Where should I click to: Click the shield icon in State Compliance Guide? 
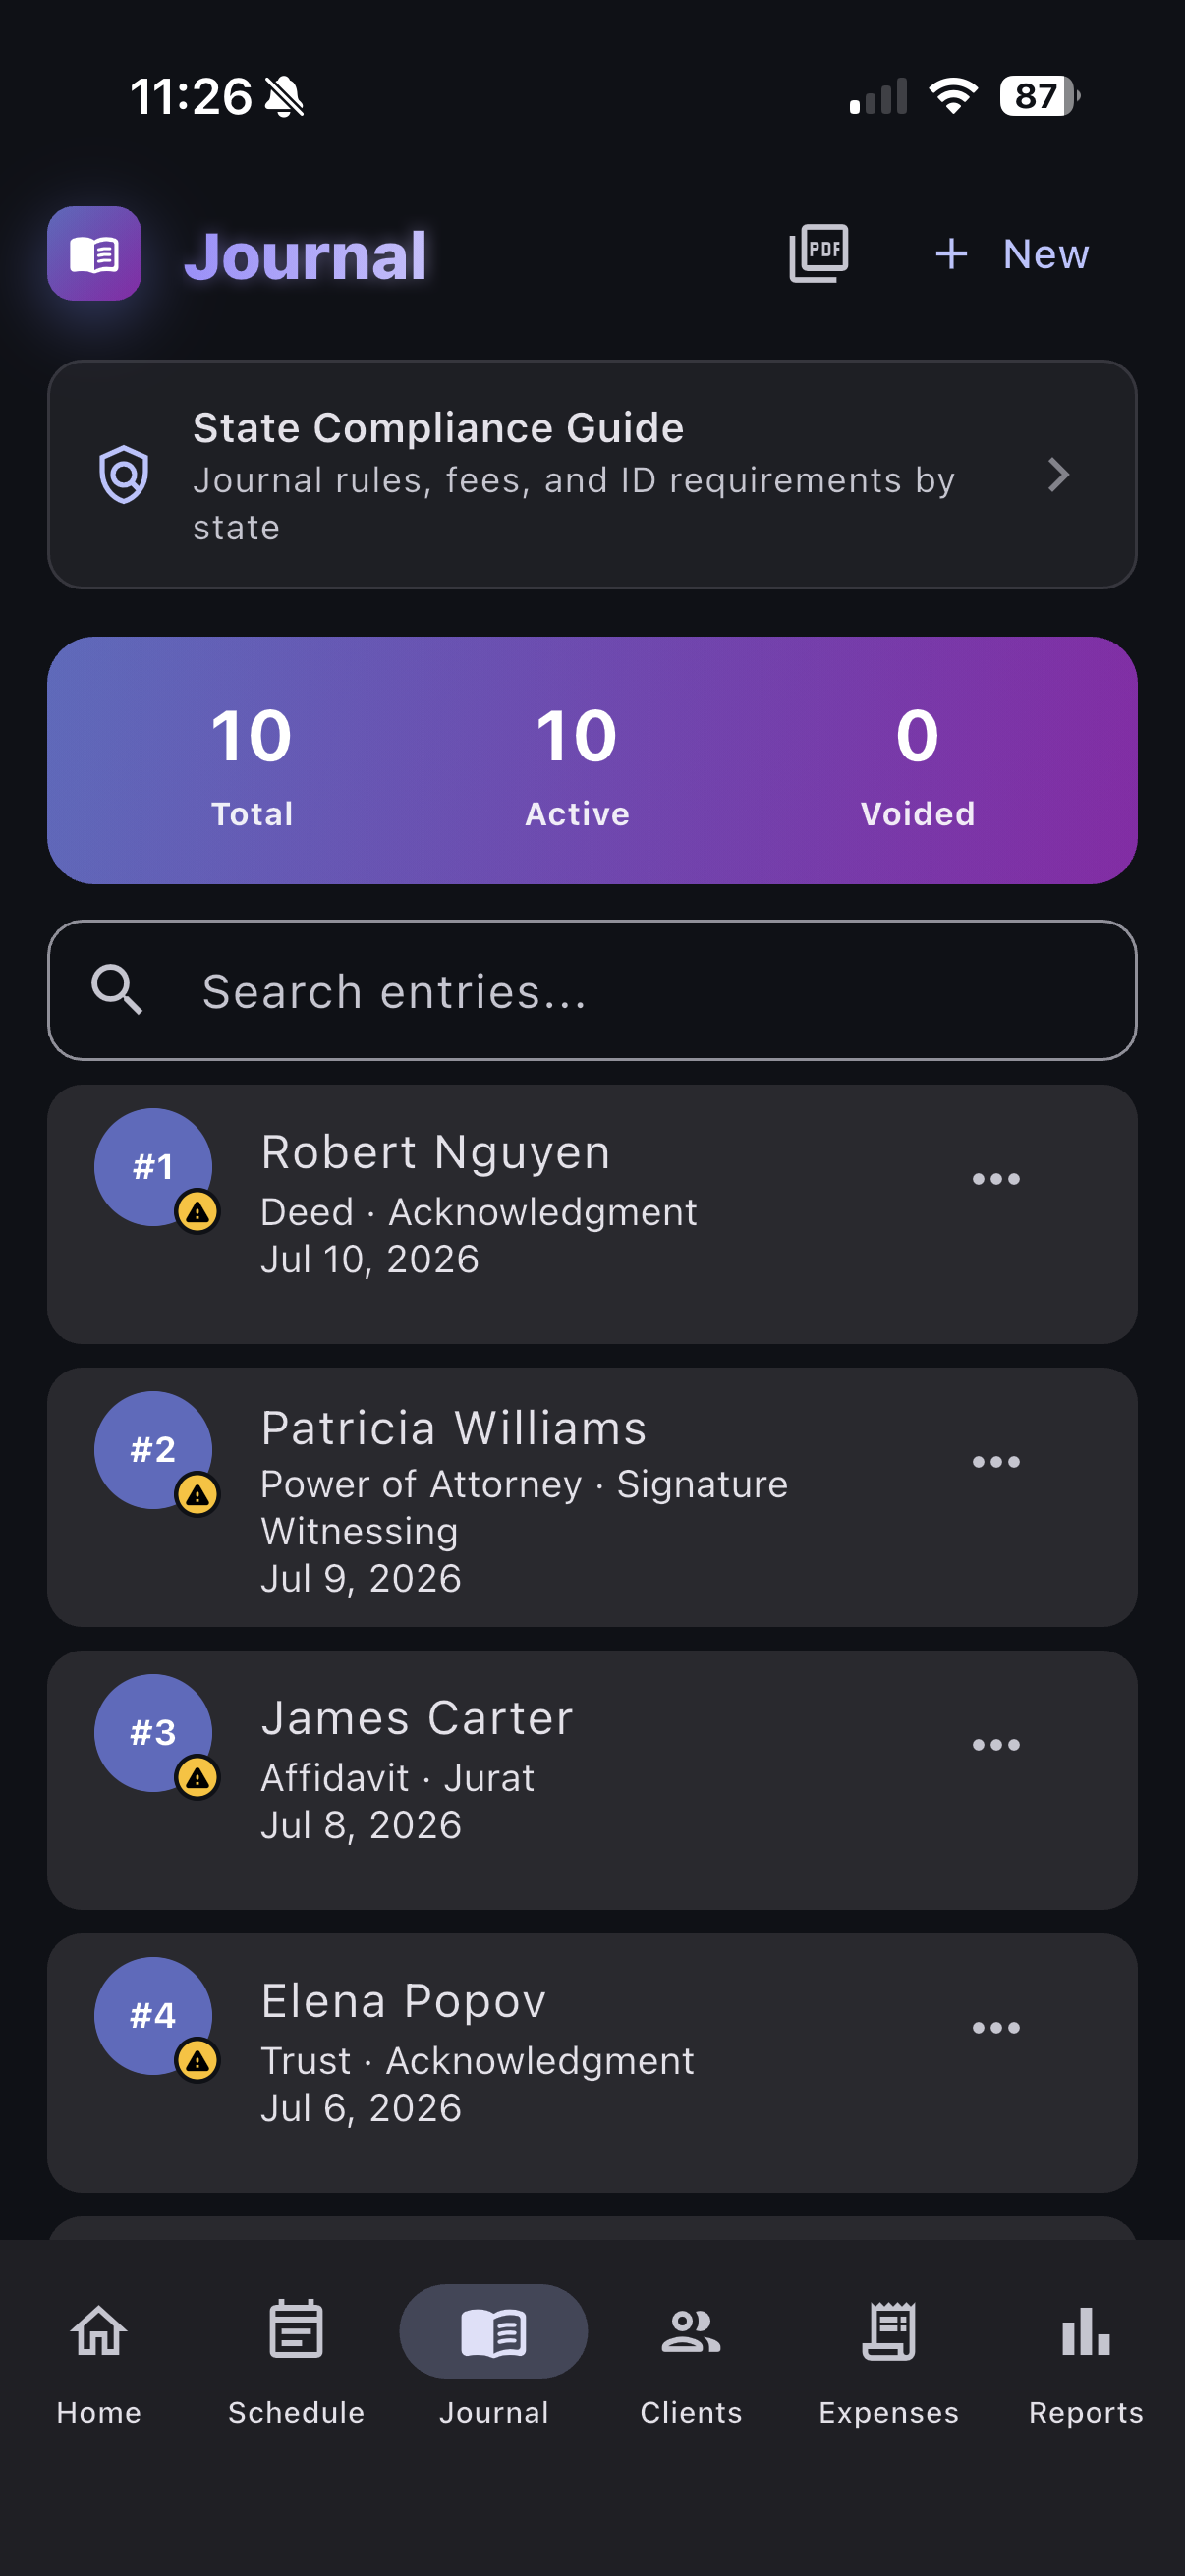(124, 474)
